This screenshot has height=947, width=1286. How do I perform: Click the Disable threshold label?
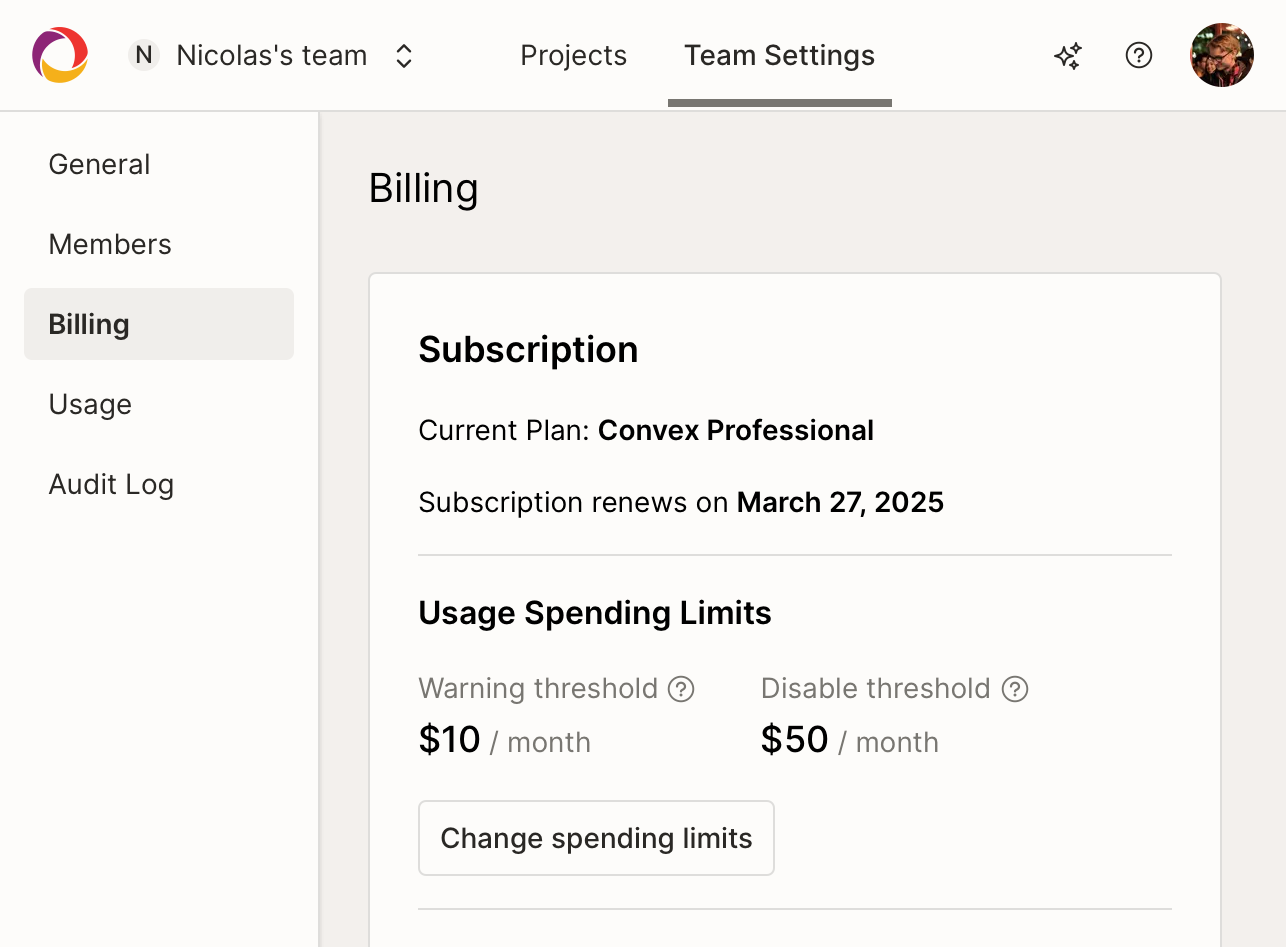(x=876, y=689)
